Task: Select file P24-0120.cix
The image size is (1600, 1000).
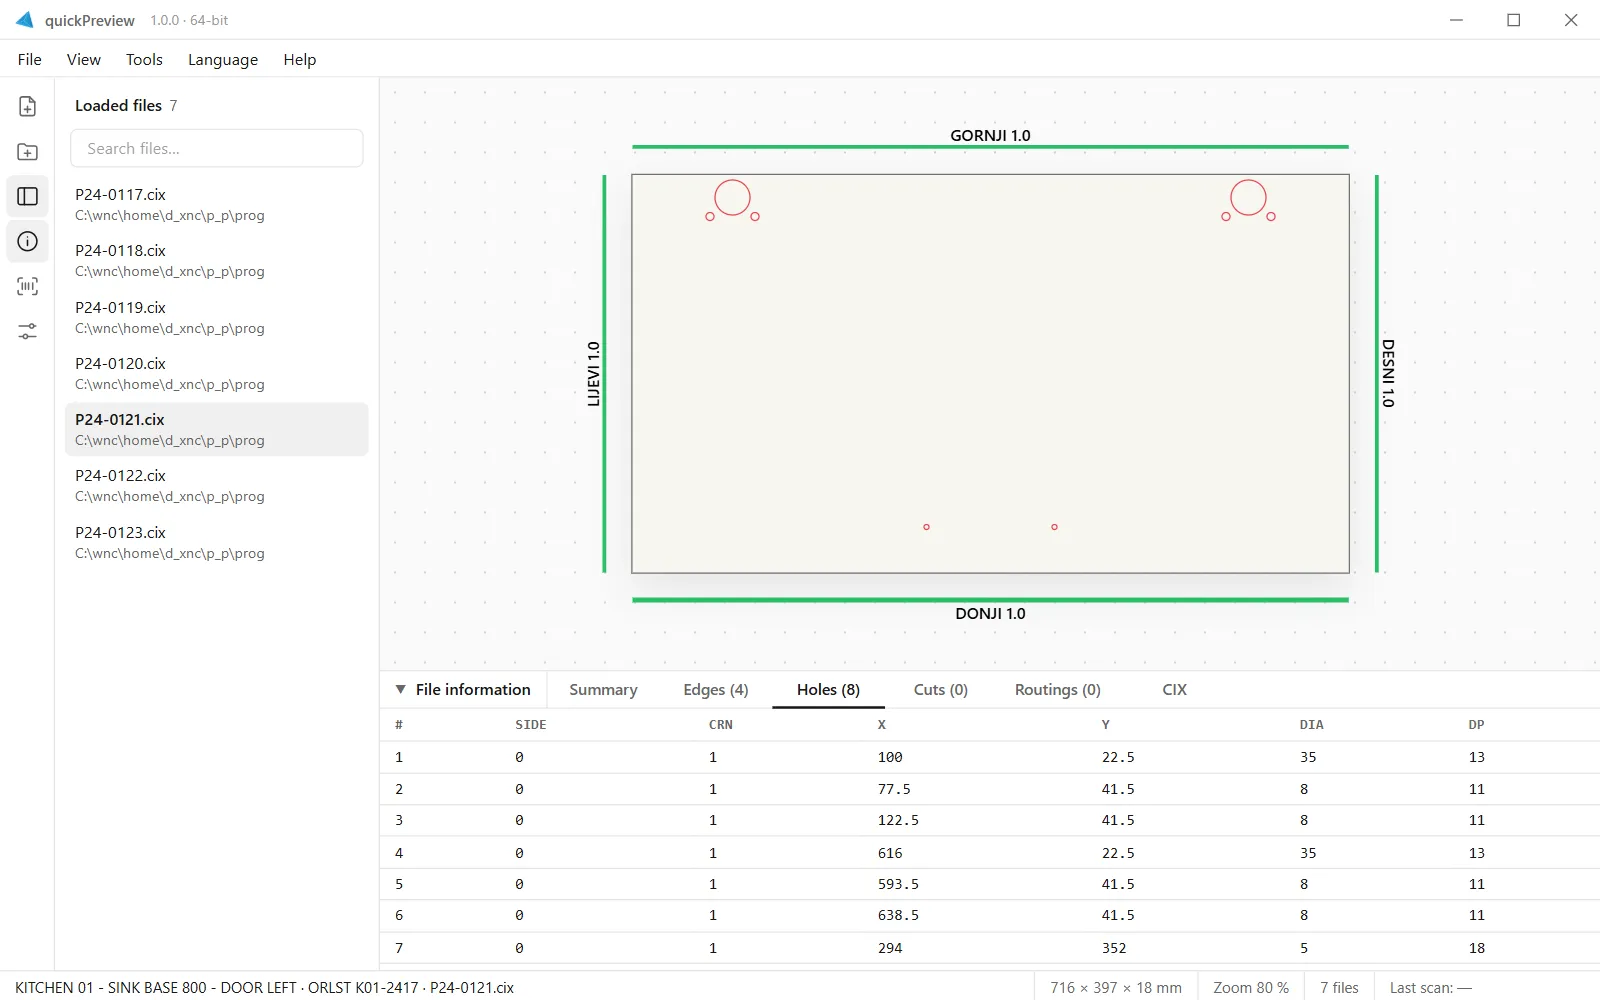Action: tap(217, 373)
